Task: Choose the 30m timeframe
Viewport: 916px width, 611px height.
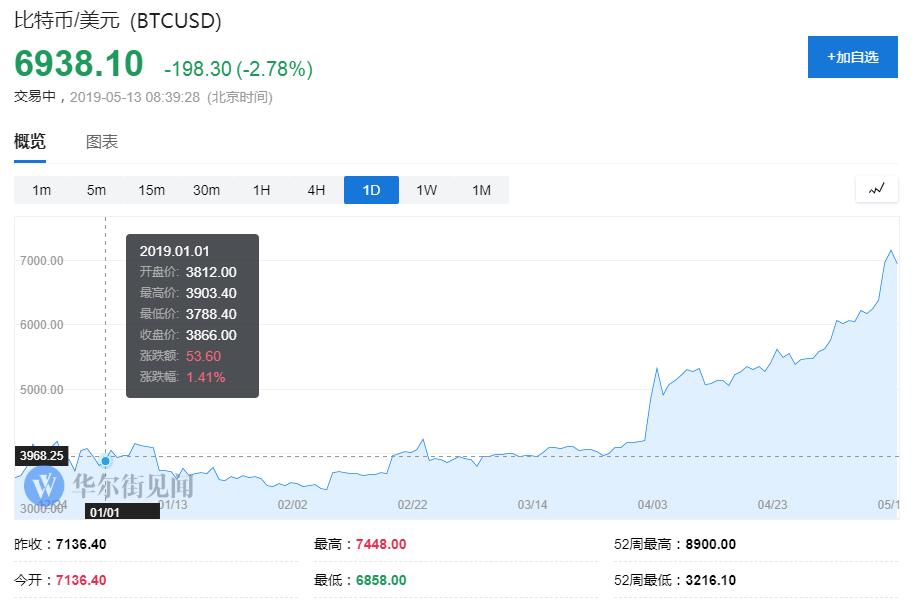Action: 206,190
